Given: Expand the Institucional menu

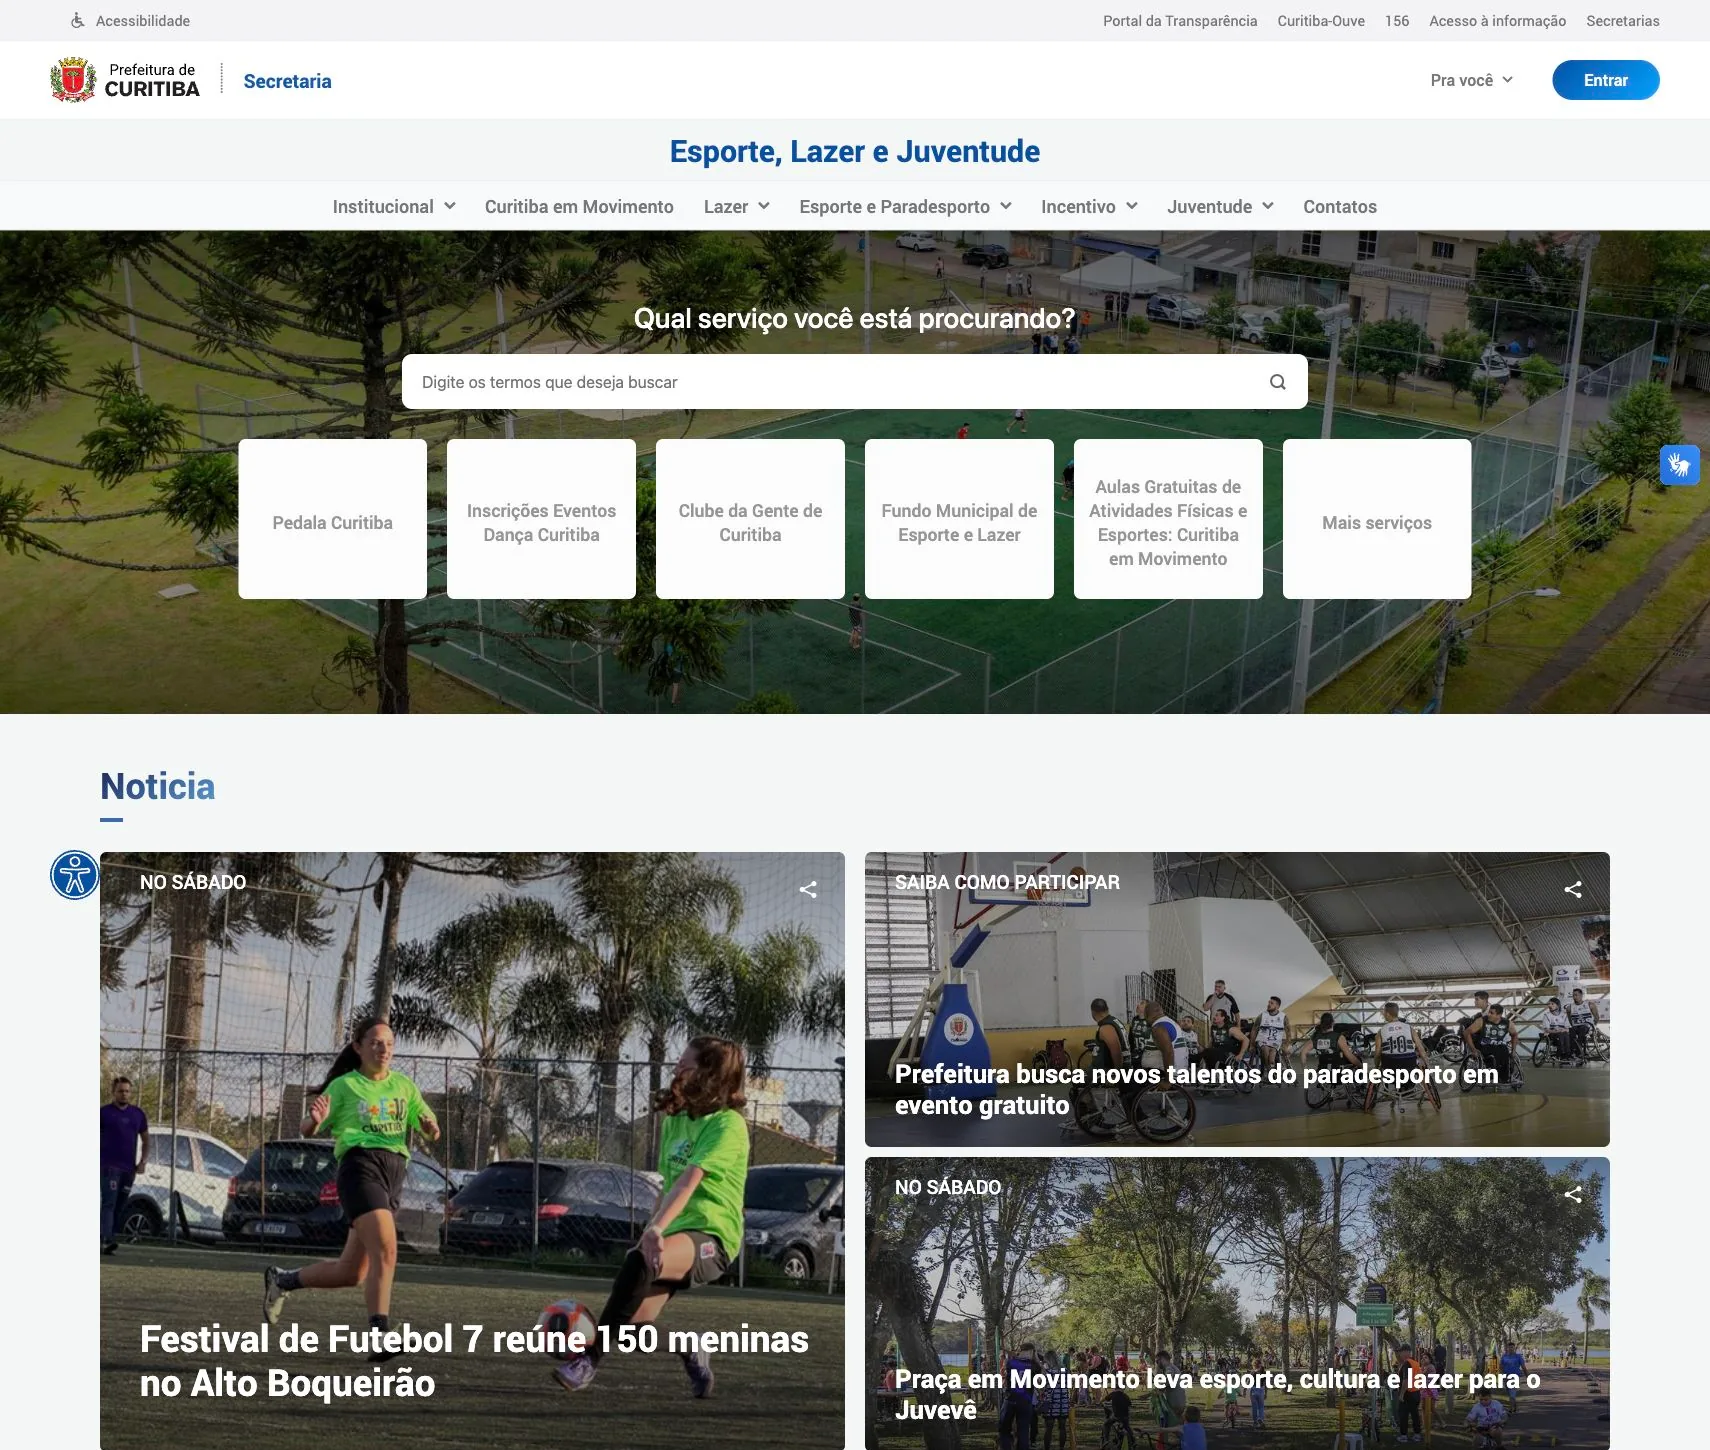Looking at the screenshot, I should pyautogui.click(x=394, y=206).
